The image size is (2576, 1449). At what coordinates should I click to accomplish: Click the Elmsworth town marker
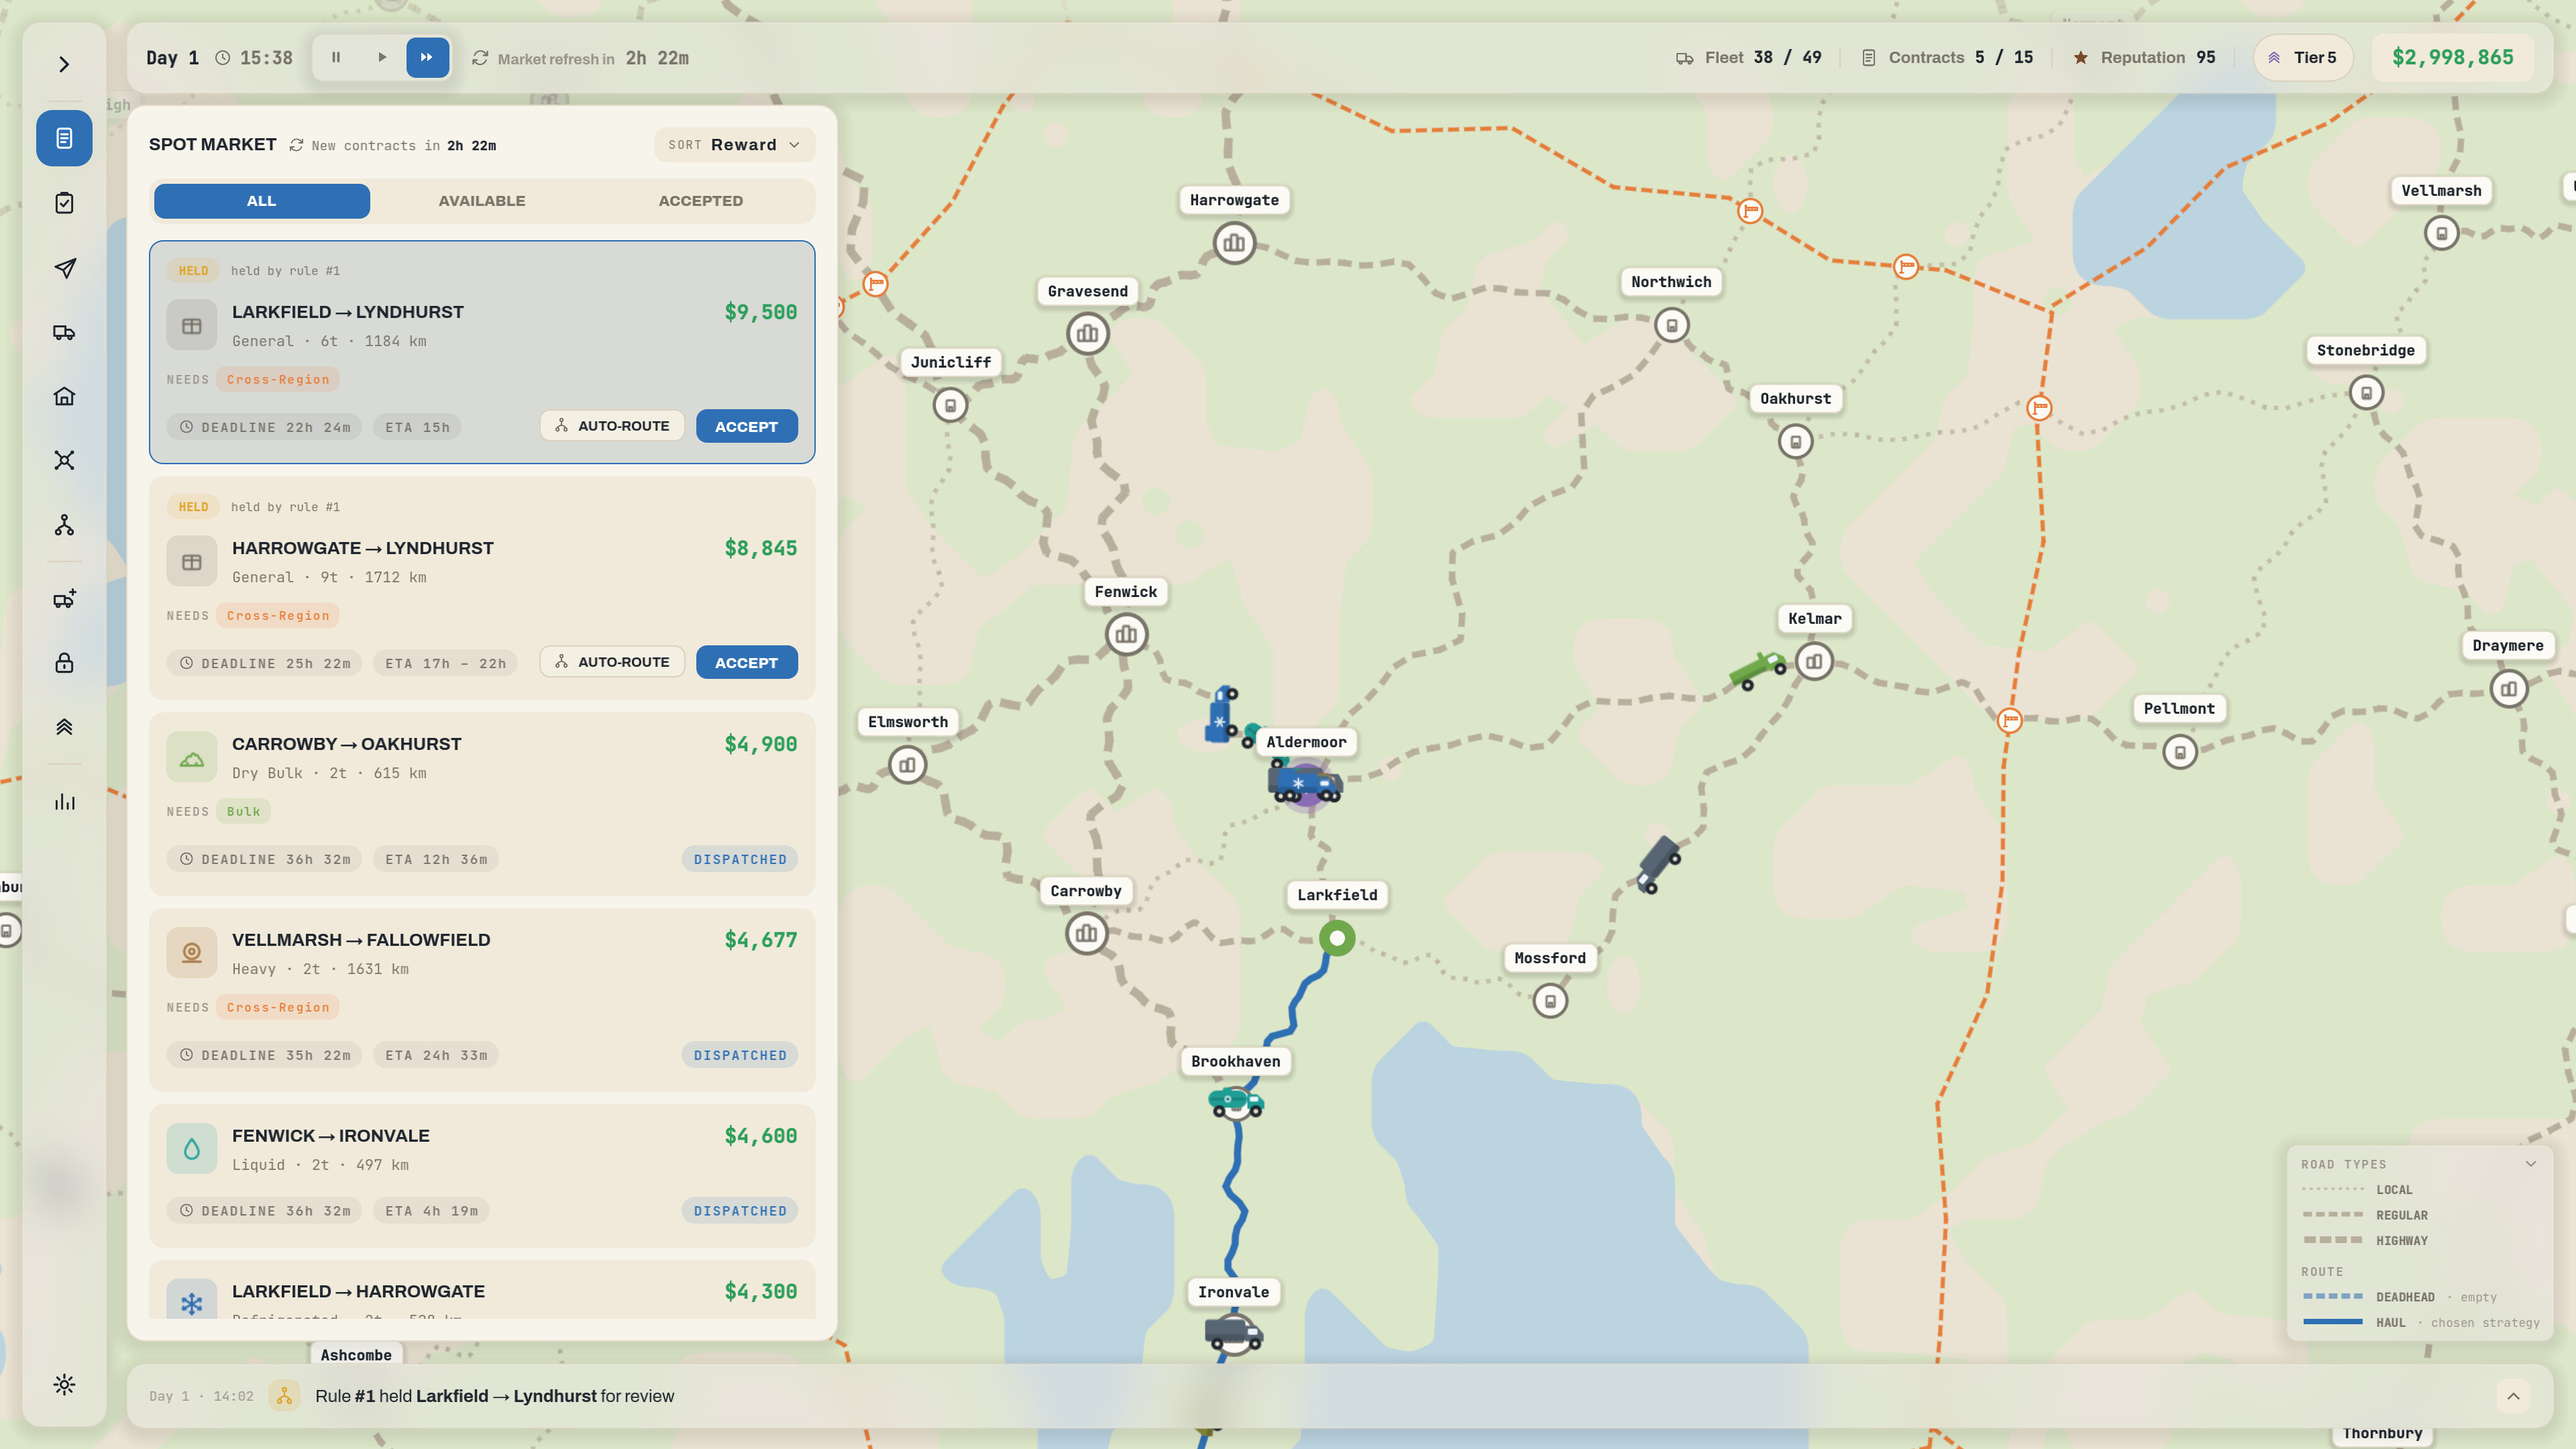click(908, 766)
